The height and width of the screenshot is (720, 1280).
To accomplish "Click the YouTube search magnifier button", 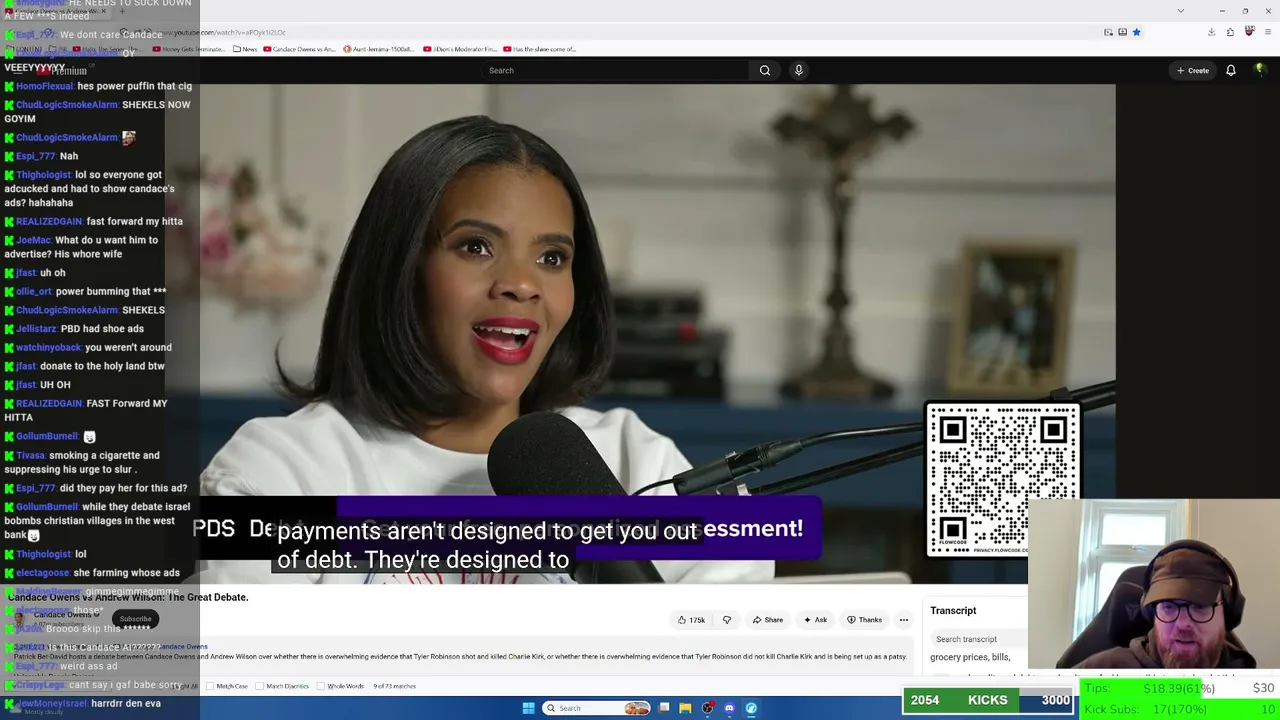I will [764, 70].
